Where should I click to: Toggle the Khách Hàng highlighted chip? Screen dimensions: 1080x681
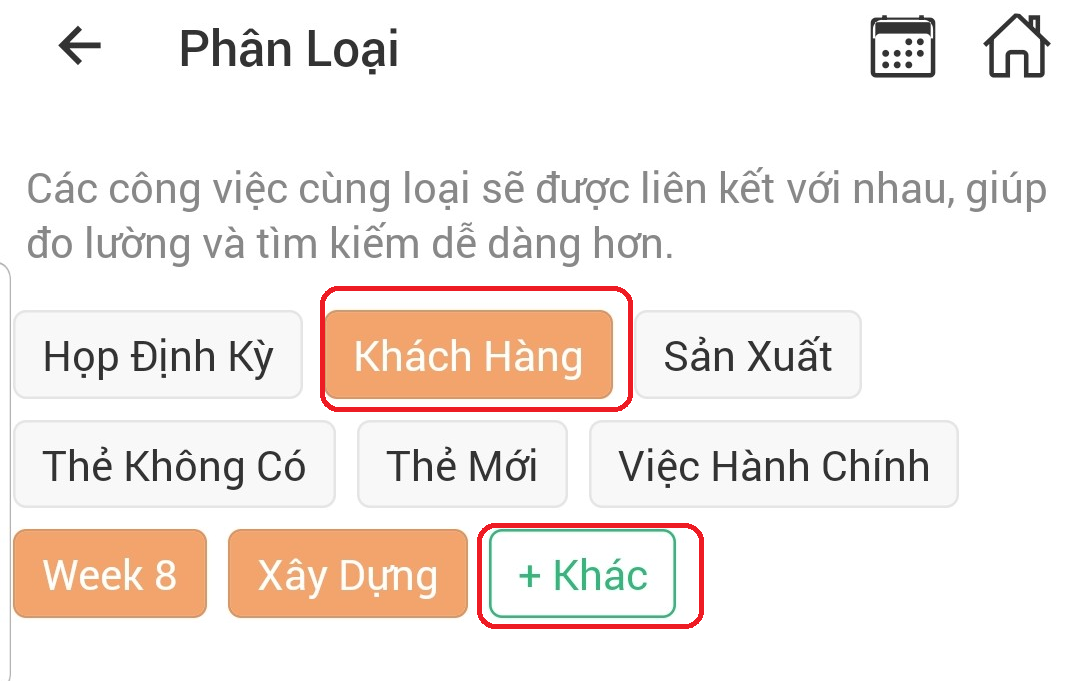pyautogui.click(x=470, y=355)
